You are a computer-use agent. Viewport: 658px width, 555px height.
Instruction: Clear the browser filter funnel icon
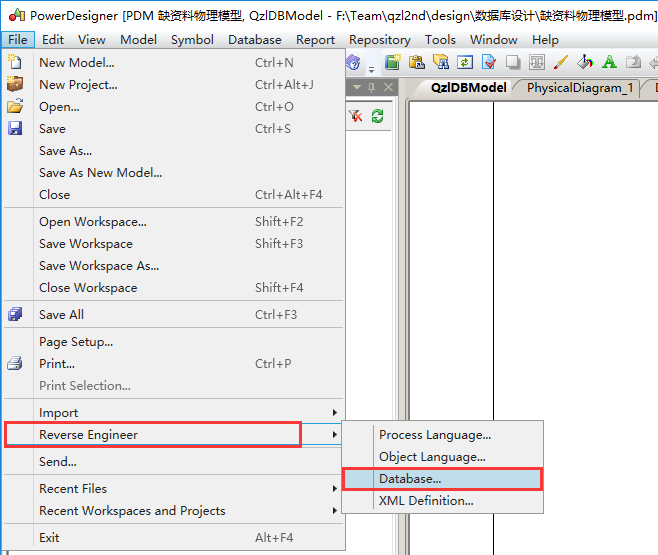point(355,116)
